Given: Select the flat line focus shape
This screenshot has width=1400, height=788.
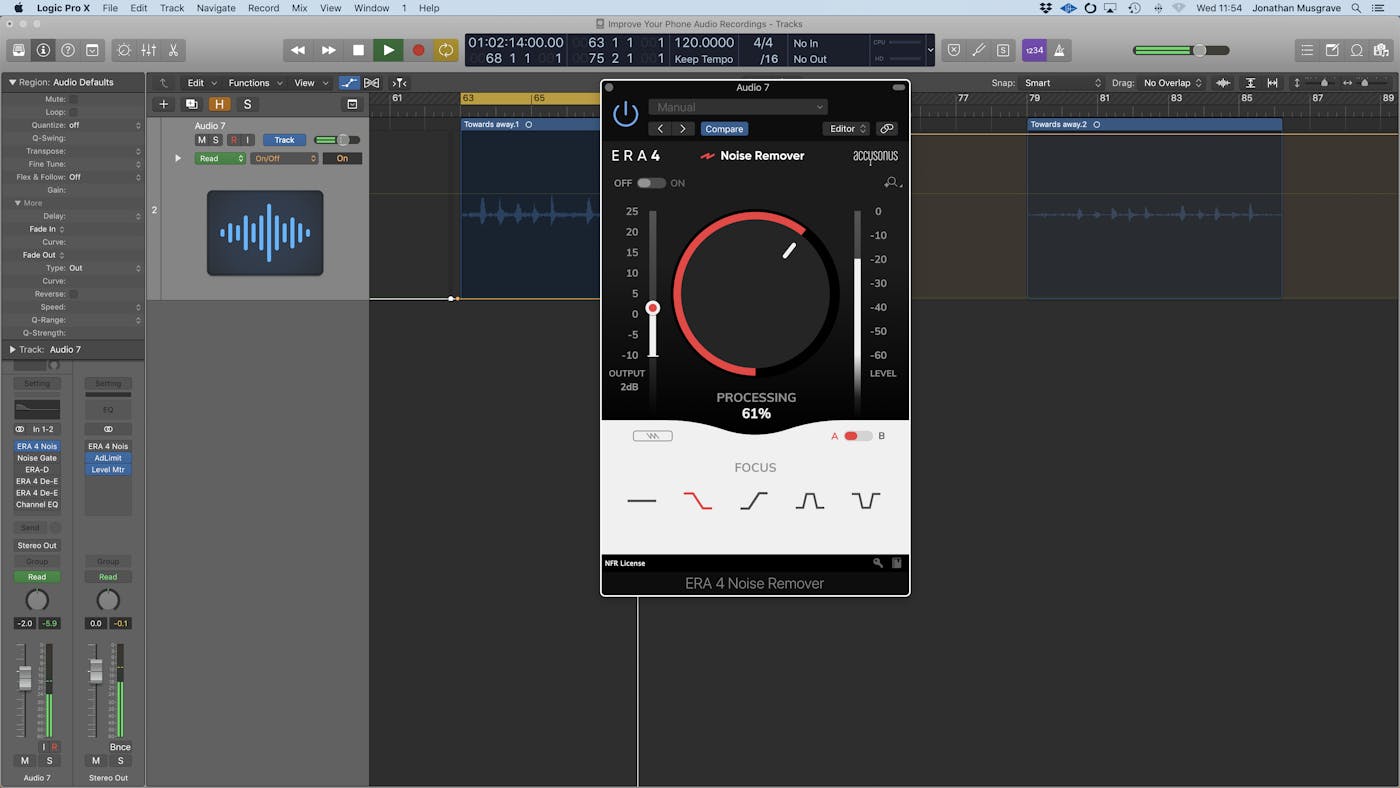Looking at the screenshot, I should (642, 500).
